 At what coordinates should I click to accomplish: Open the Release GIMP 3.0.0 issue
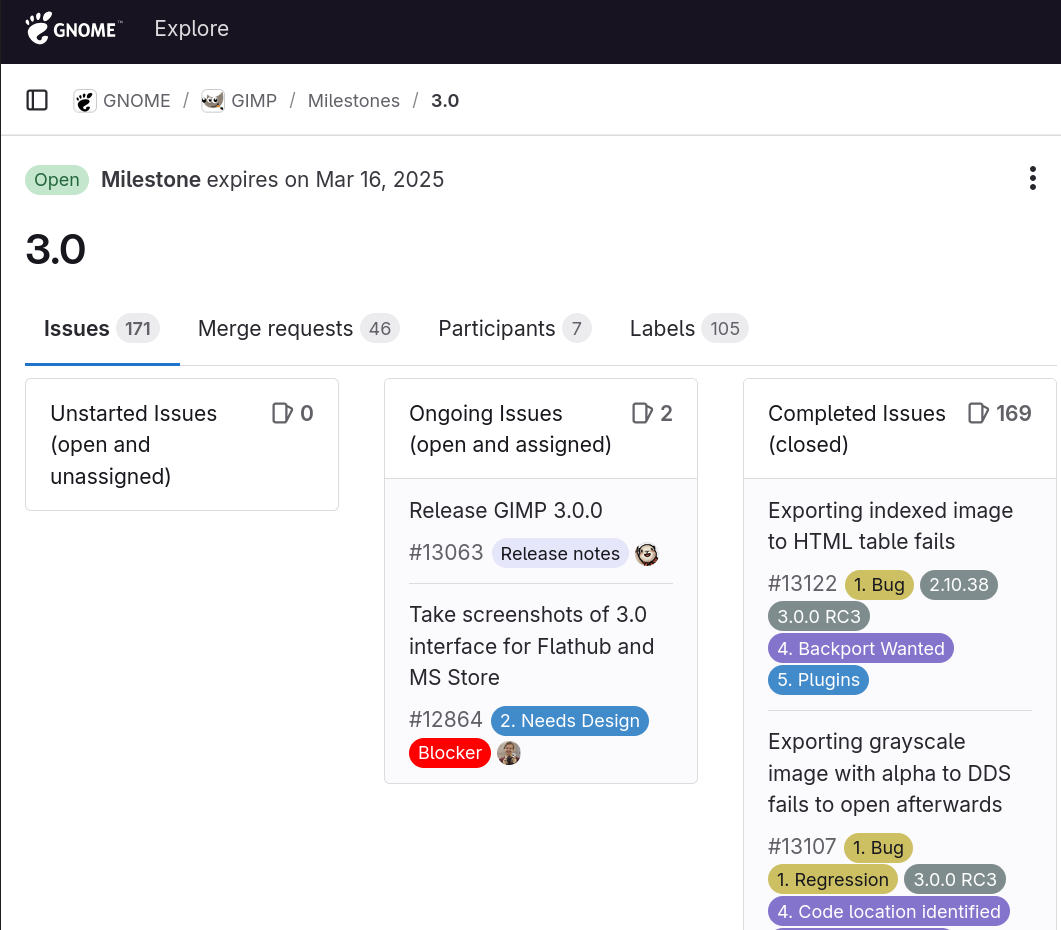[x=506, y=510]
